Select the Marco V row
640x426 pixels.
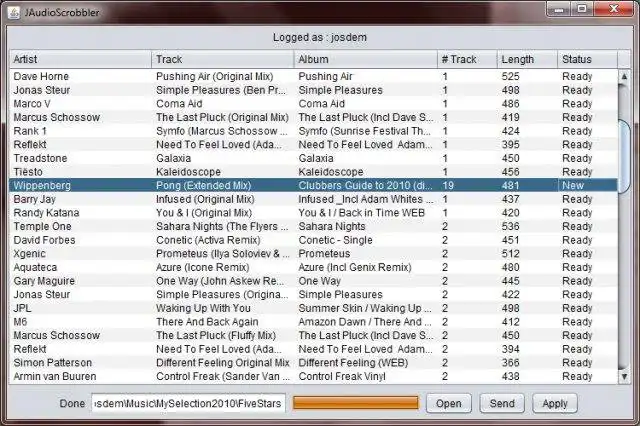(x=313, y=104)
